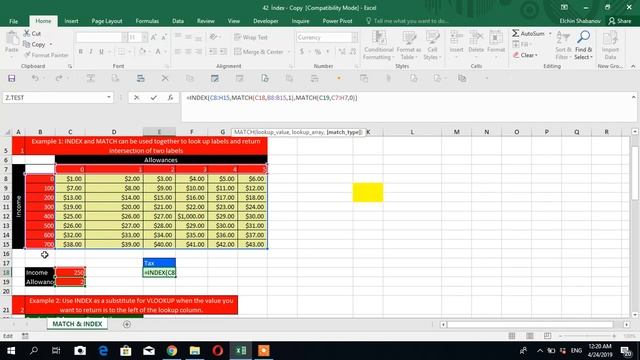
Task: Open Cell Styles gallery
Action: pyautogui.click(x=432, y=45)
